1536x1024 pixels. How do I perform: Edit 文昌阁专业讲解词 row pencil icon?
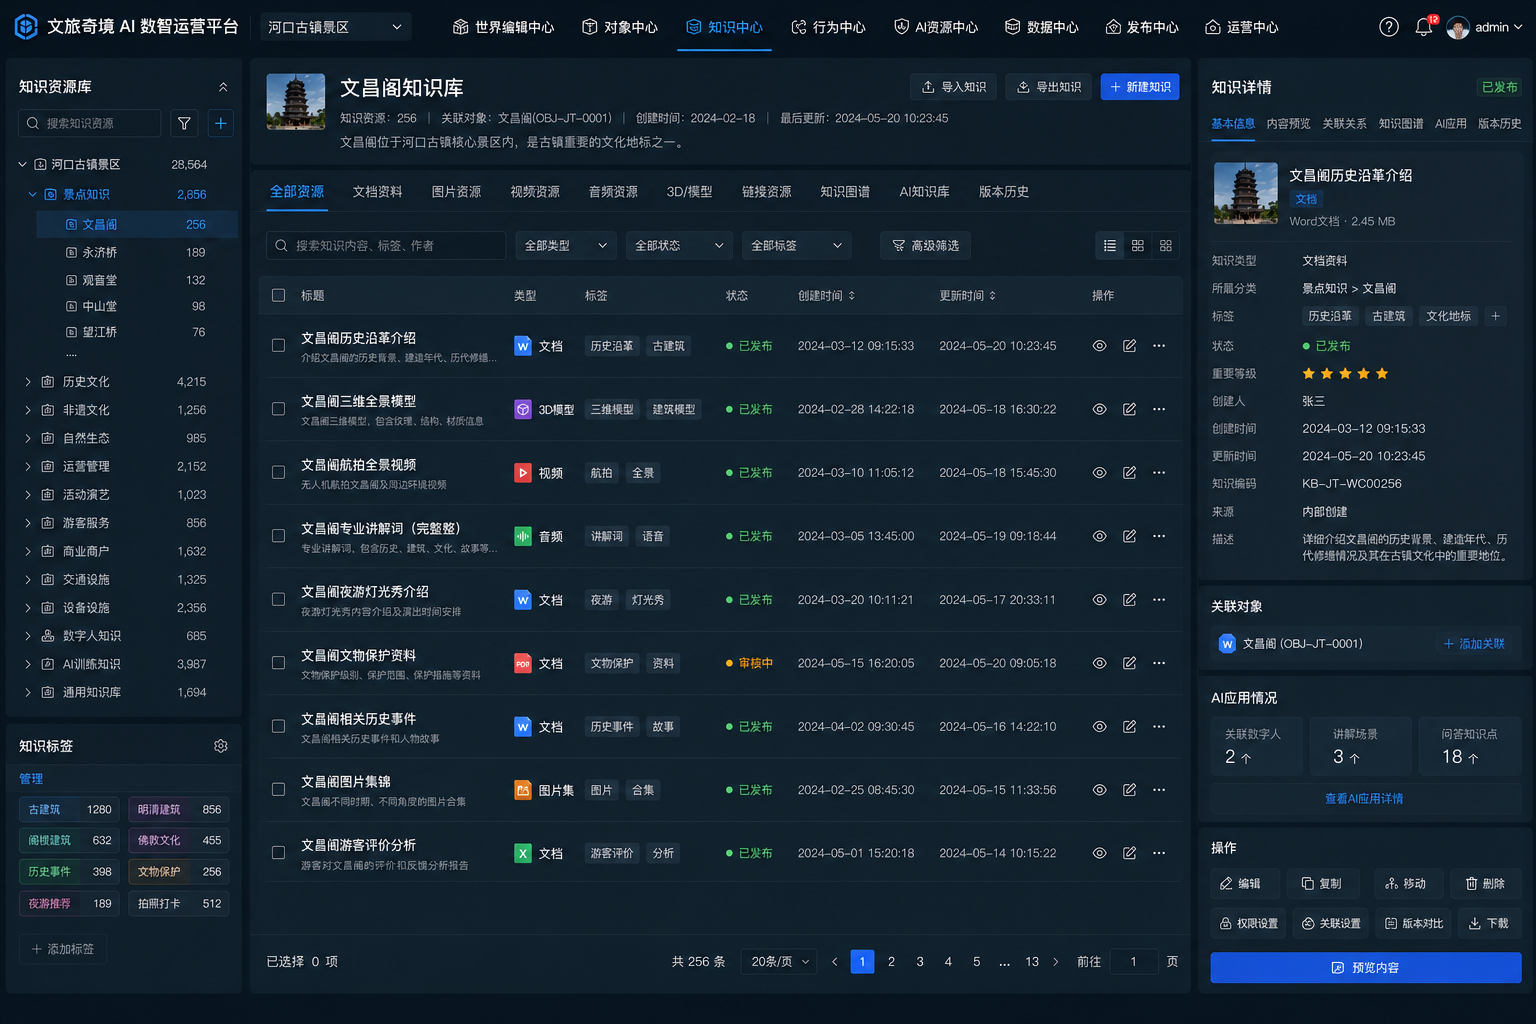[x=1129, y=536]
